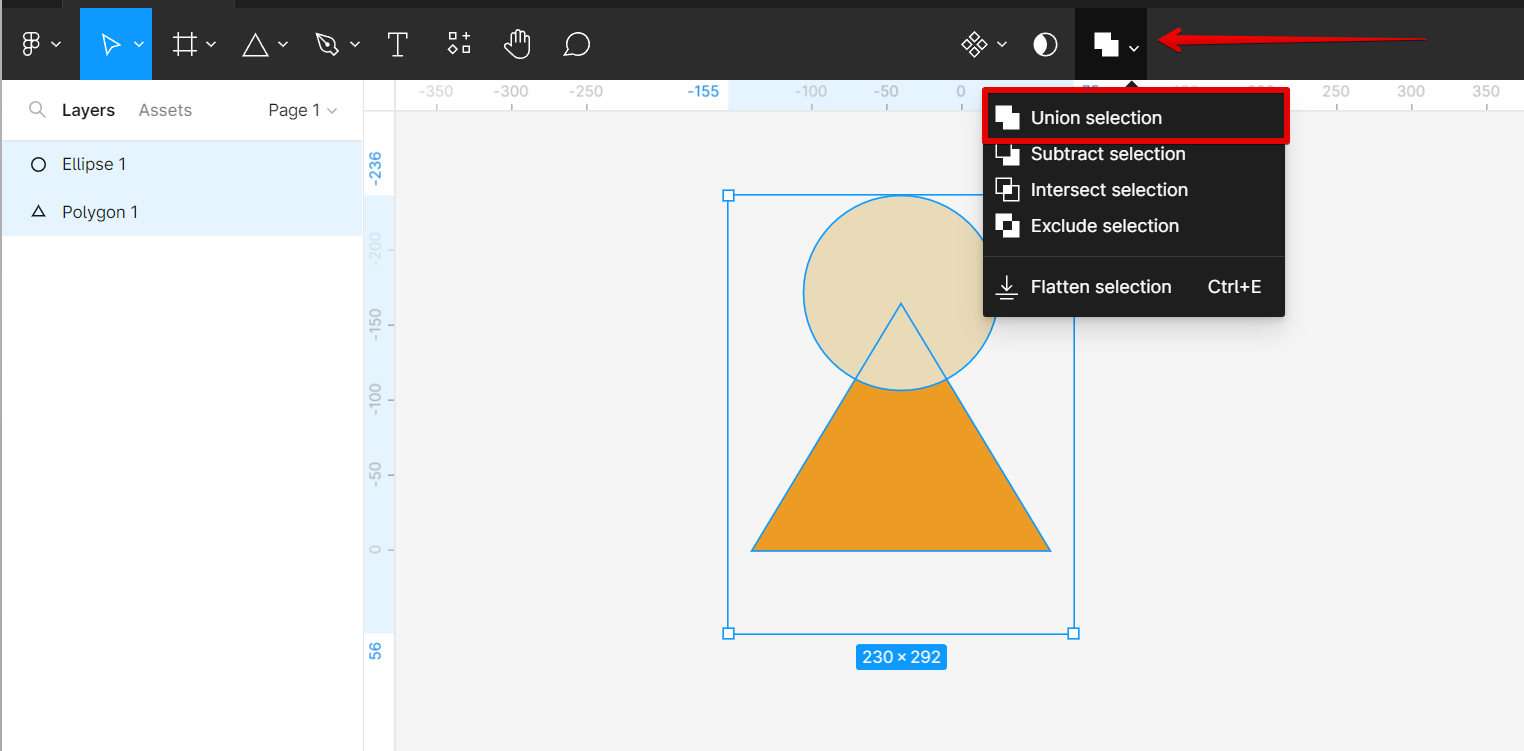Click Flatten selection menu entry

1100,287
